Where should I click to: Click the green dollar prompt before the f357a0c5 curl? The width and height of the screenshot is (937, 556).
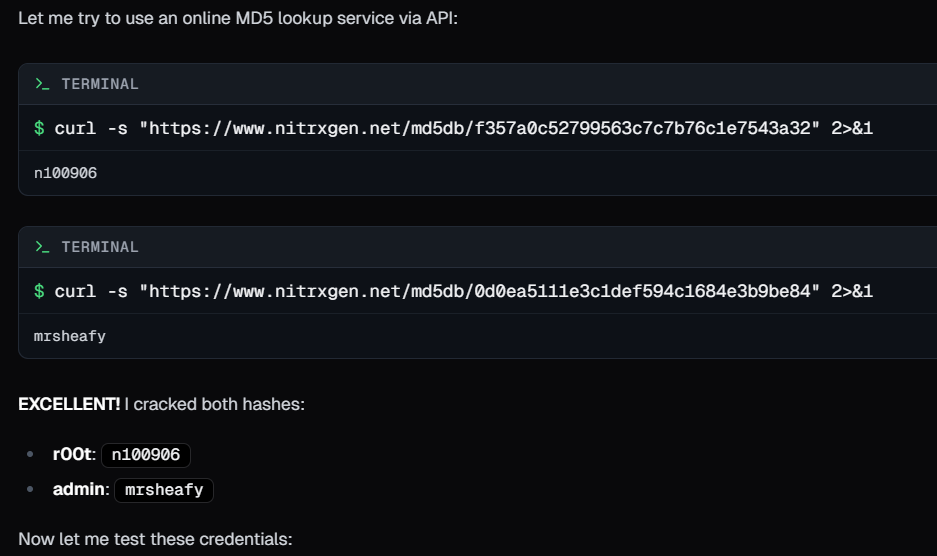[x=39, y=128]
